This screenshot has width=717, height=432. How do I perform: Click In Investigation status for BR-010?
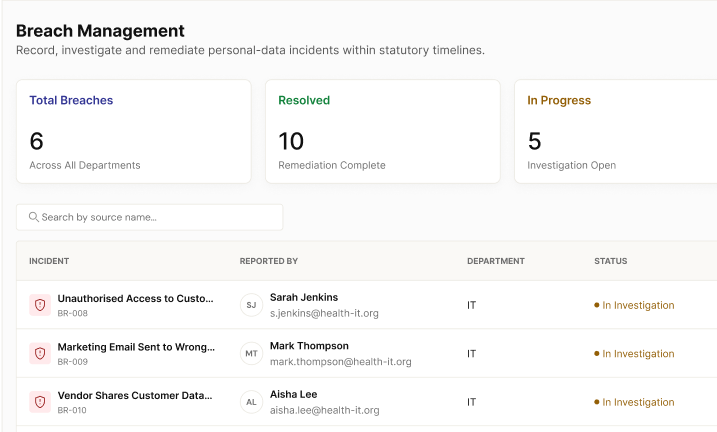(x=634, y=402)
